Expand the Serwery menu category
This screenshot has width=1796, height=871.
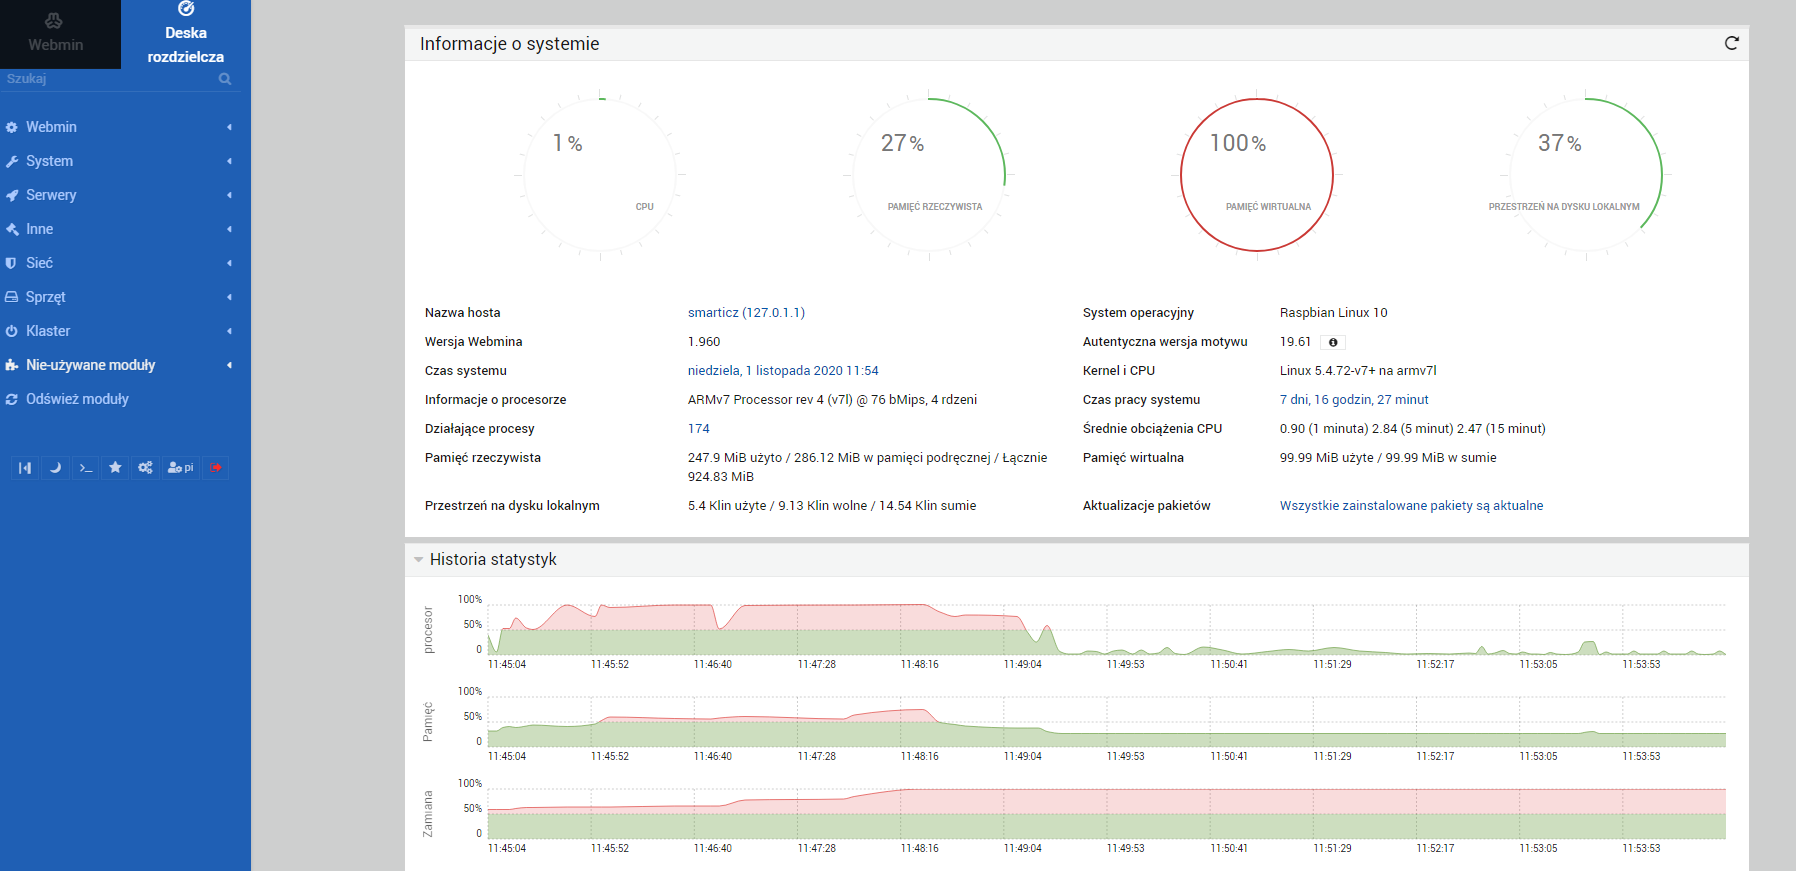coord(51,195)
